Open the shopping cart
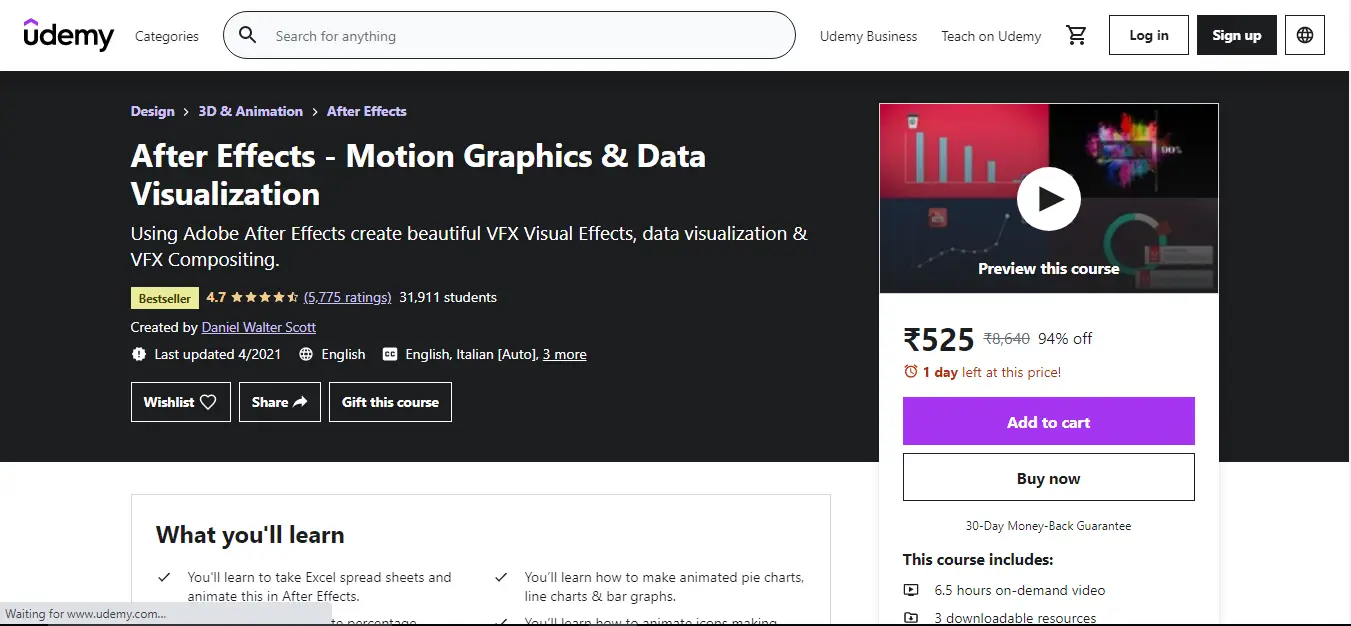This screenshot has width=1351, height=626. click(x=1077, y=34)
